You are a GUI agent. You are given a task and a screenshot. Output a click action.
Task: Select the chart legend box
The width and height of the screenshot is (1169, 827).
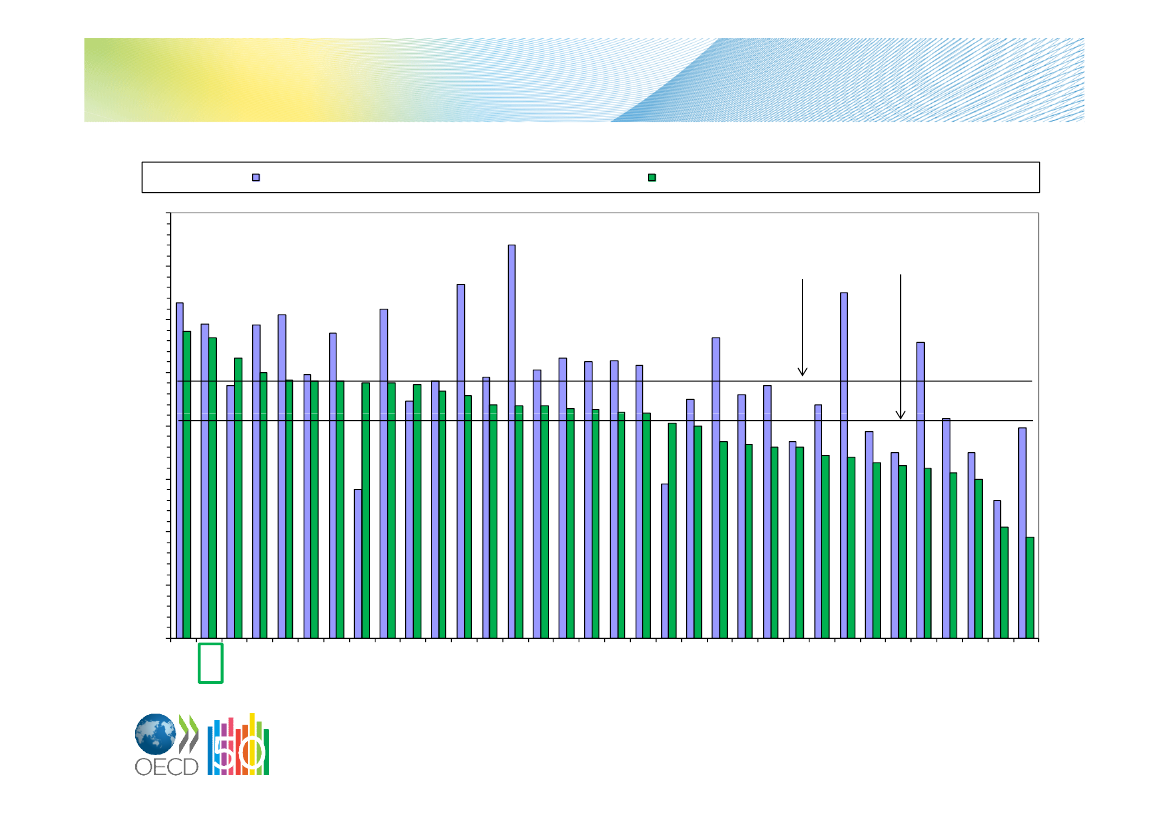[590, 177]
